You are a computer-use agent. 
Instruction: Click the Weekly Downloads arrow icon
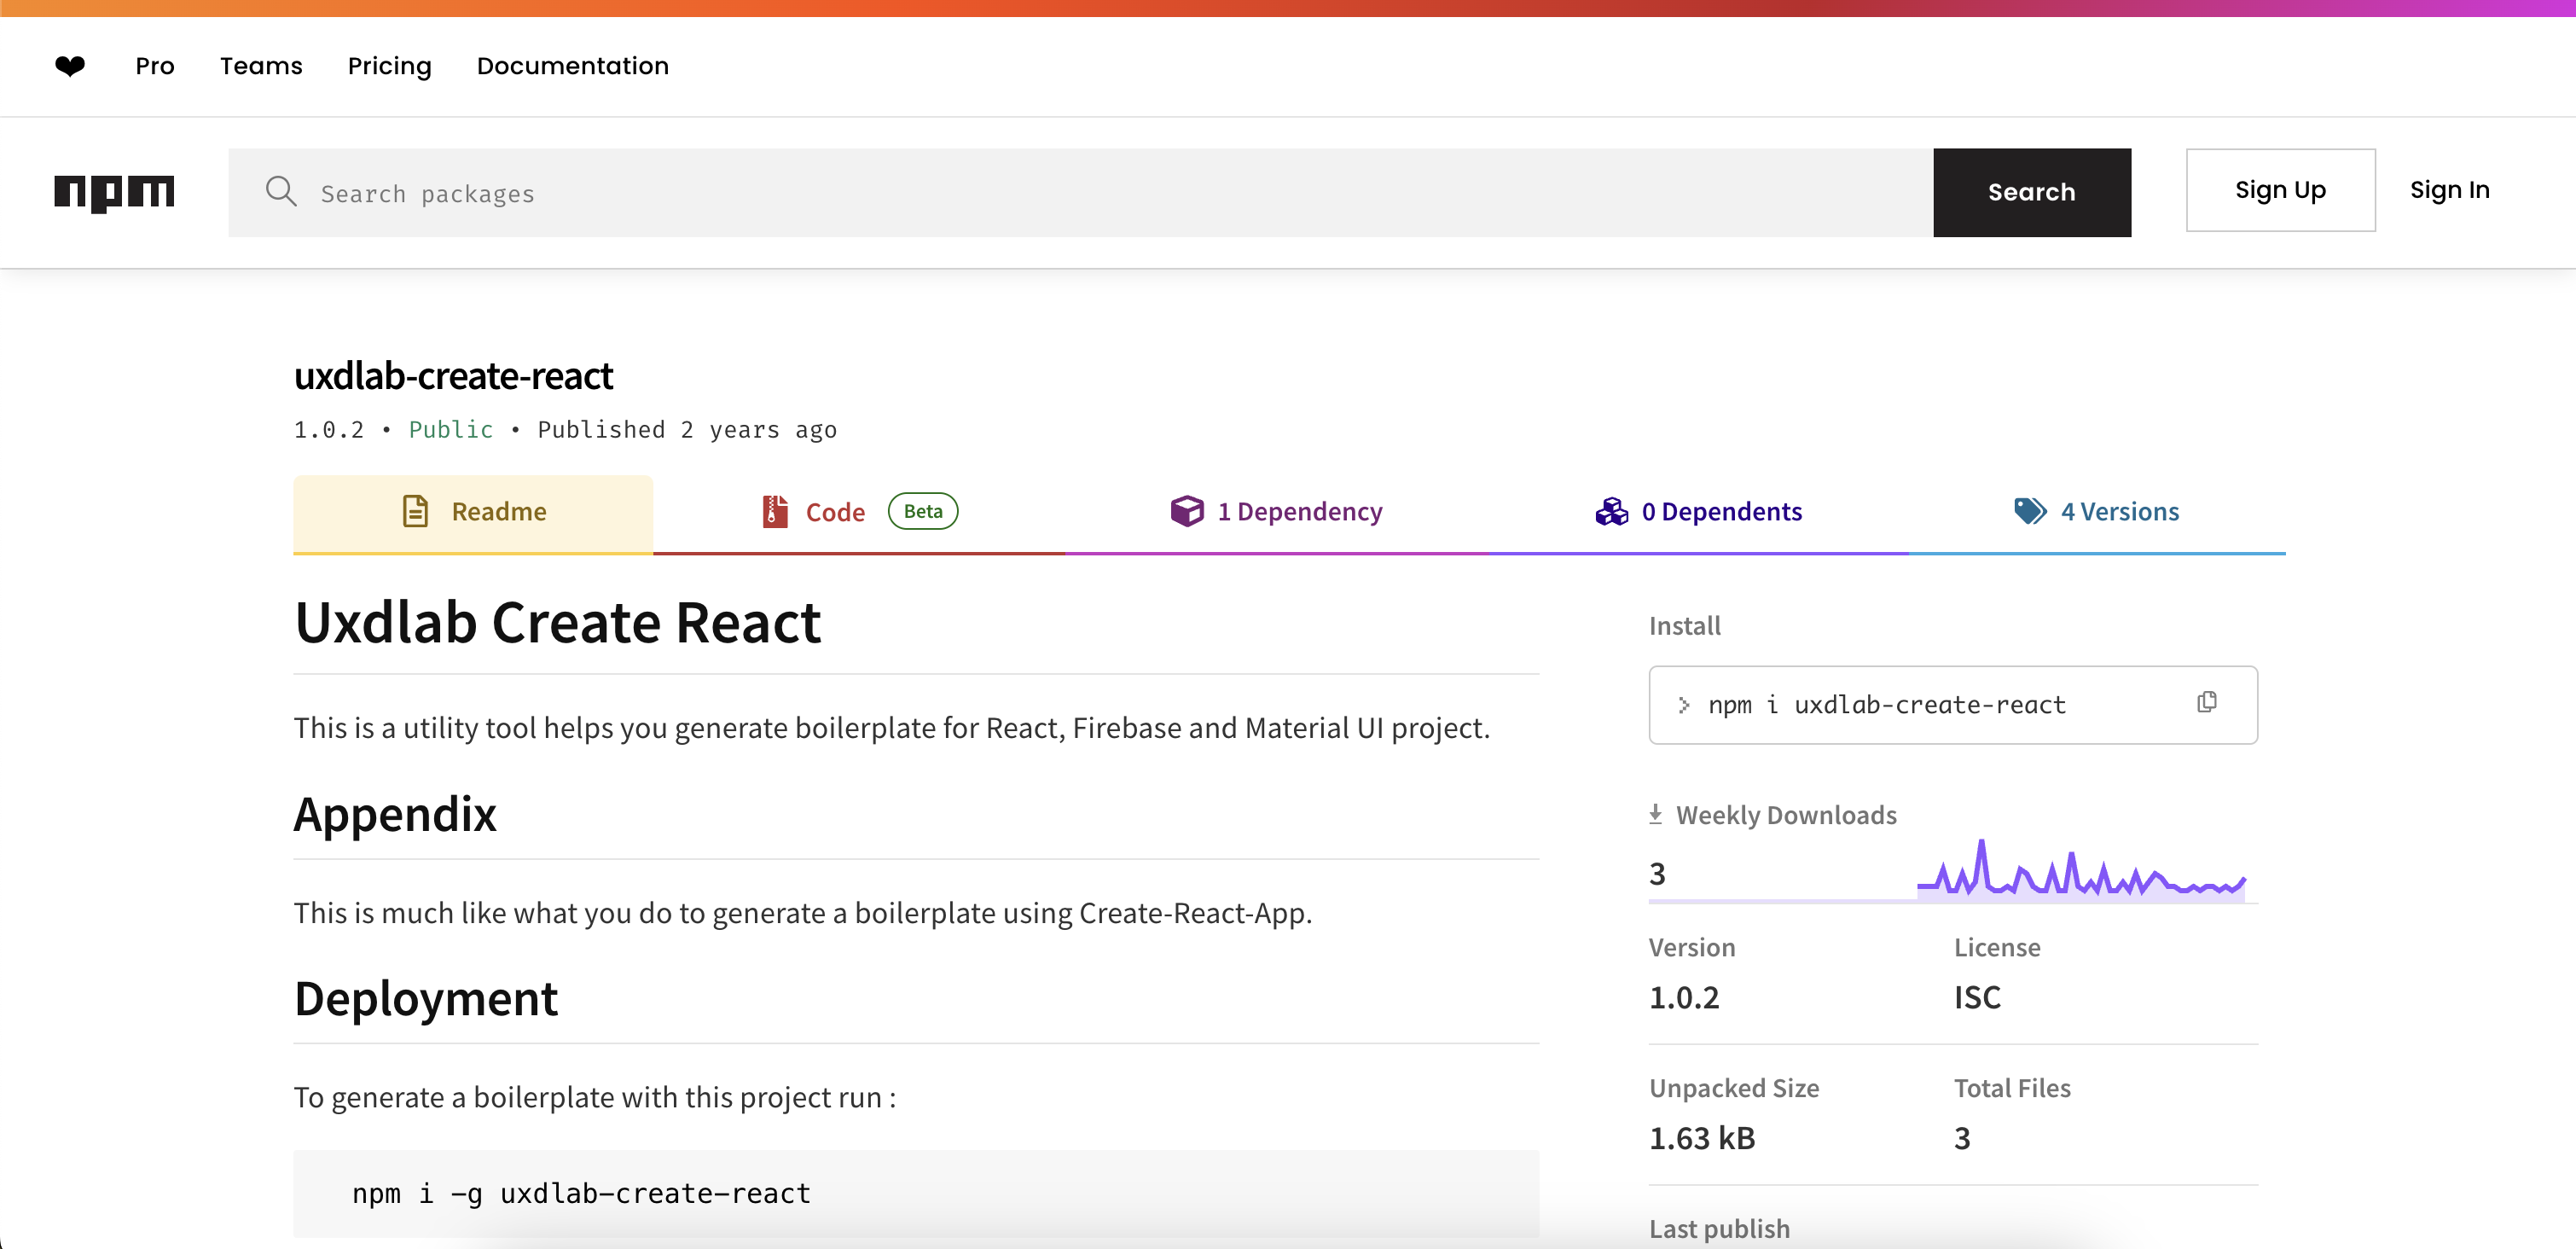(x=1655, y=814)
